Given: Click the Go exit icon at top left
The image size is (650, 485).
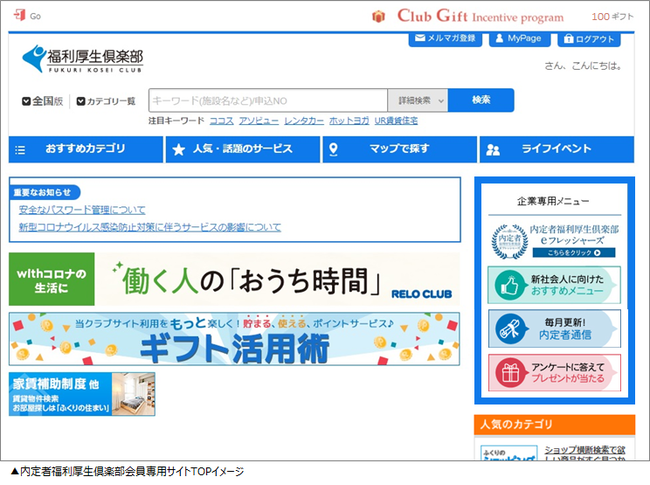Looking at the screenshot, I should tap(19, 15).
